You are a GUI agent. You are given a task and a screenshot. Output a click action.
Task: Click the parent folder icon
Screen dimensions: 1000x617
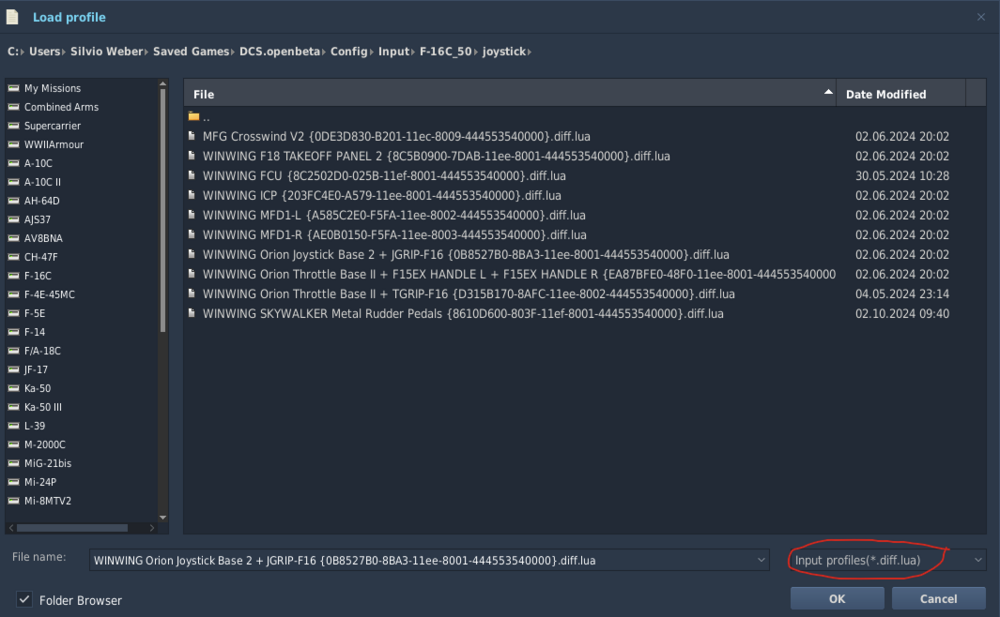click(x=194, y=117)
